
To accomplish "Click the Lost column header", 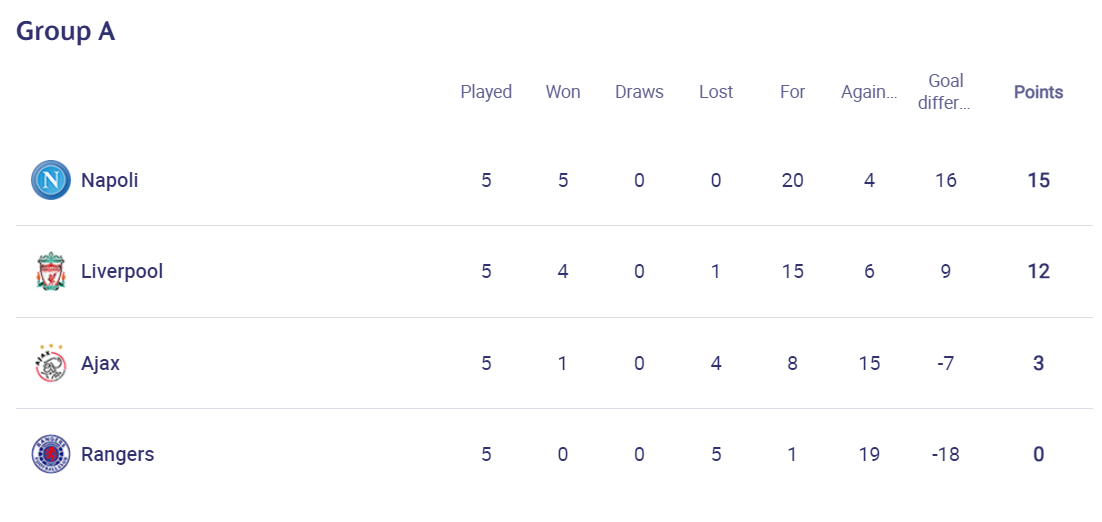I will pyautogui.click(x=716, y=92).
